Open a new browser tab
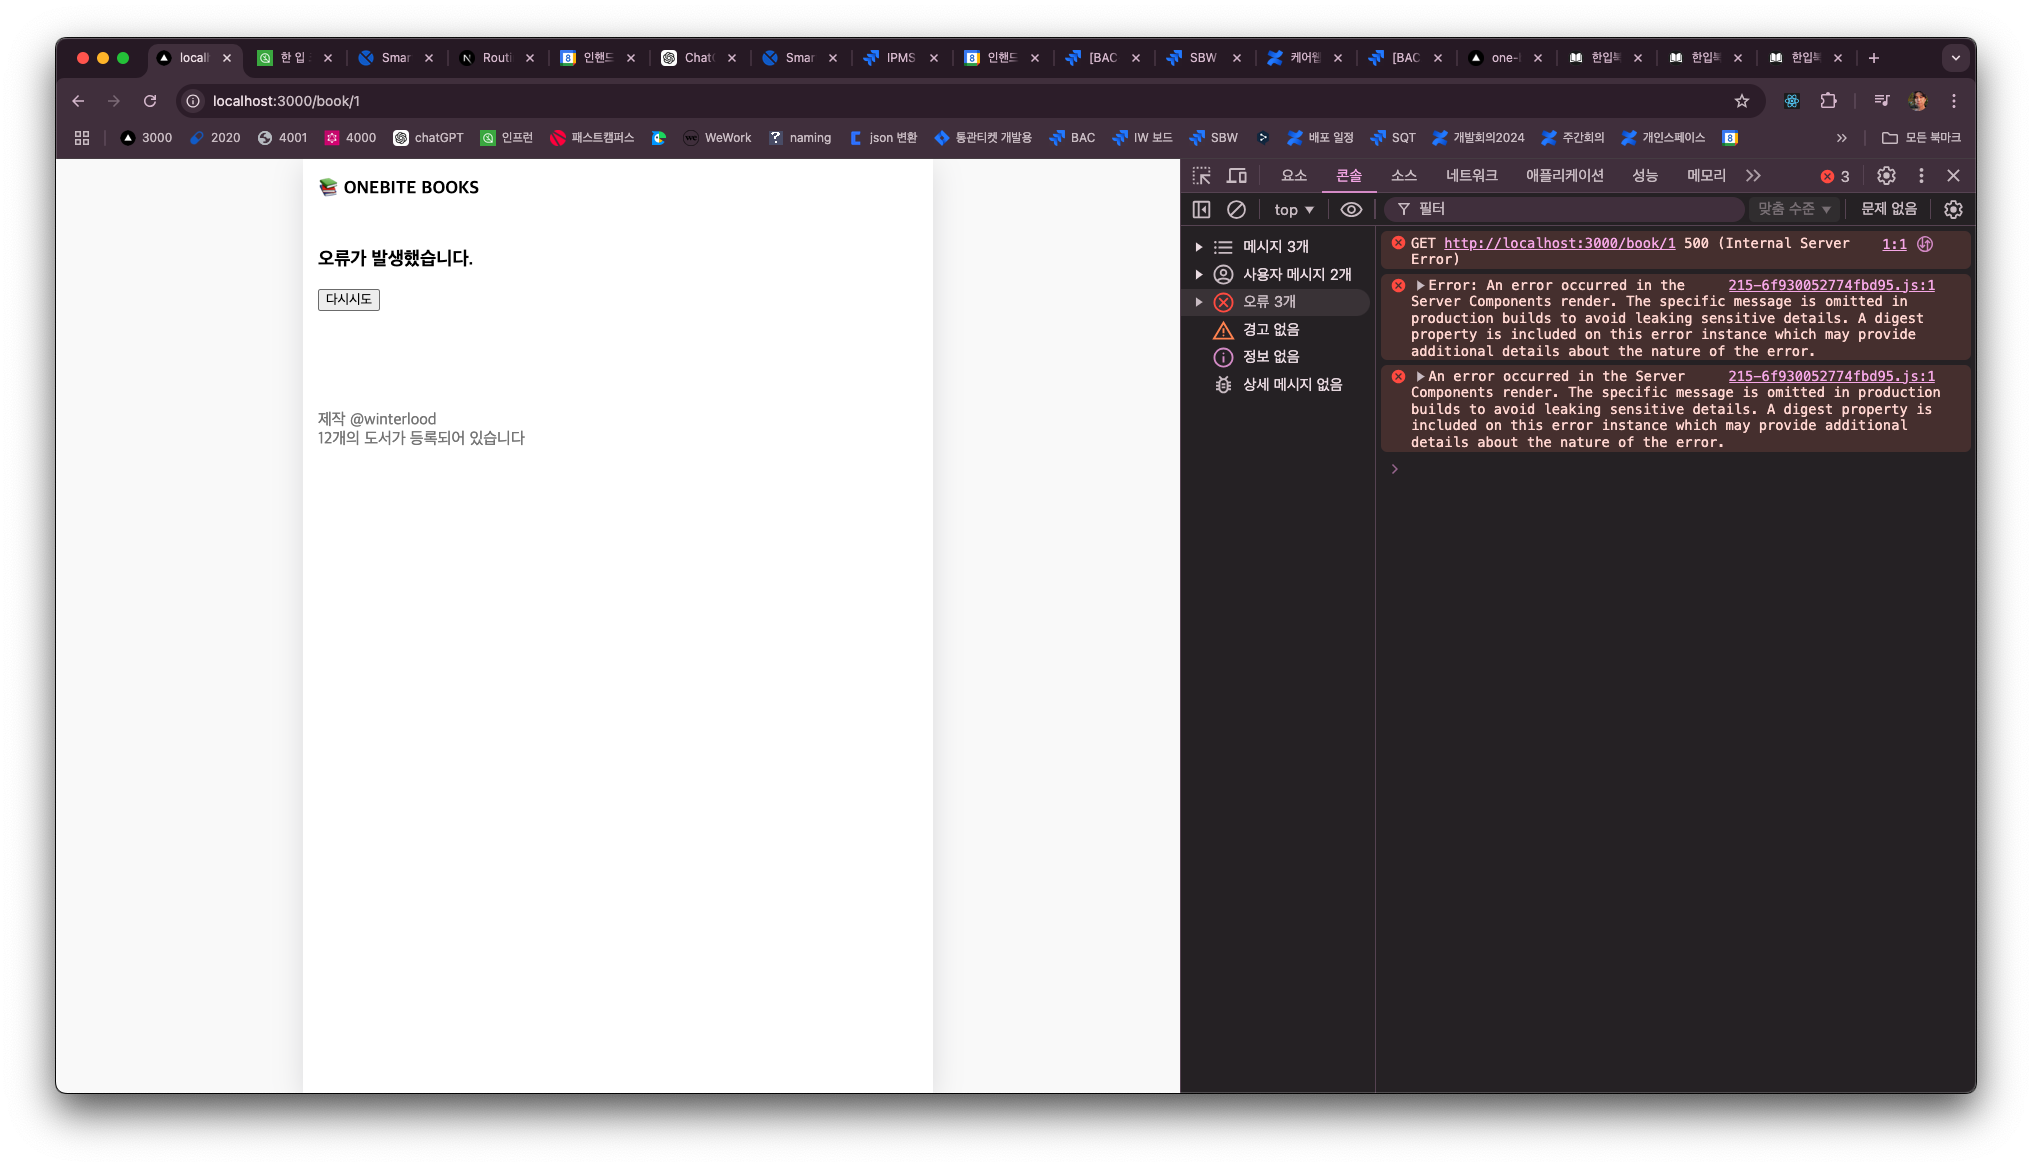 pyautogui.click(x=1874, y=58)
